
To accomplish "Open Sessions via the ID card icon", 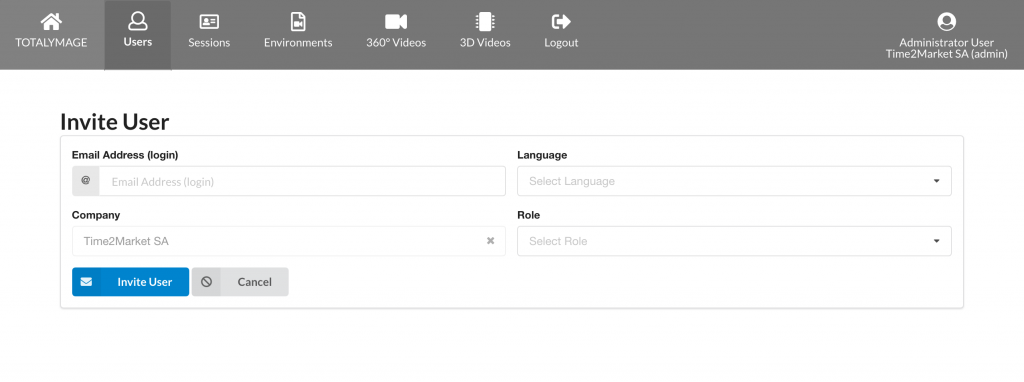I will point(209,22).
